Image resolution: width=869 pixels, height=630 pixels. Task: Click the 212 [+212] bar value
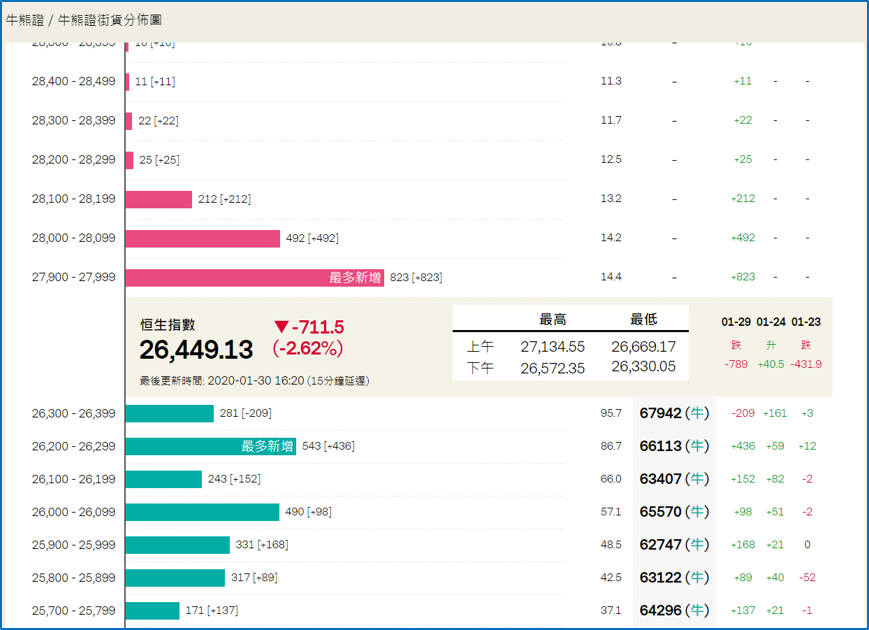coord(224,199)
